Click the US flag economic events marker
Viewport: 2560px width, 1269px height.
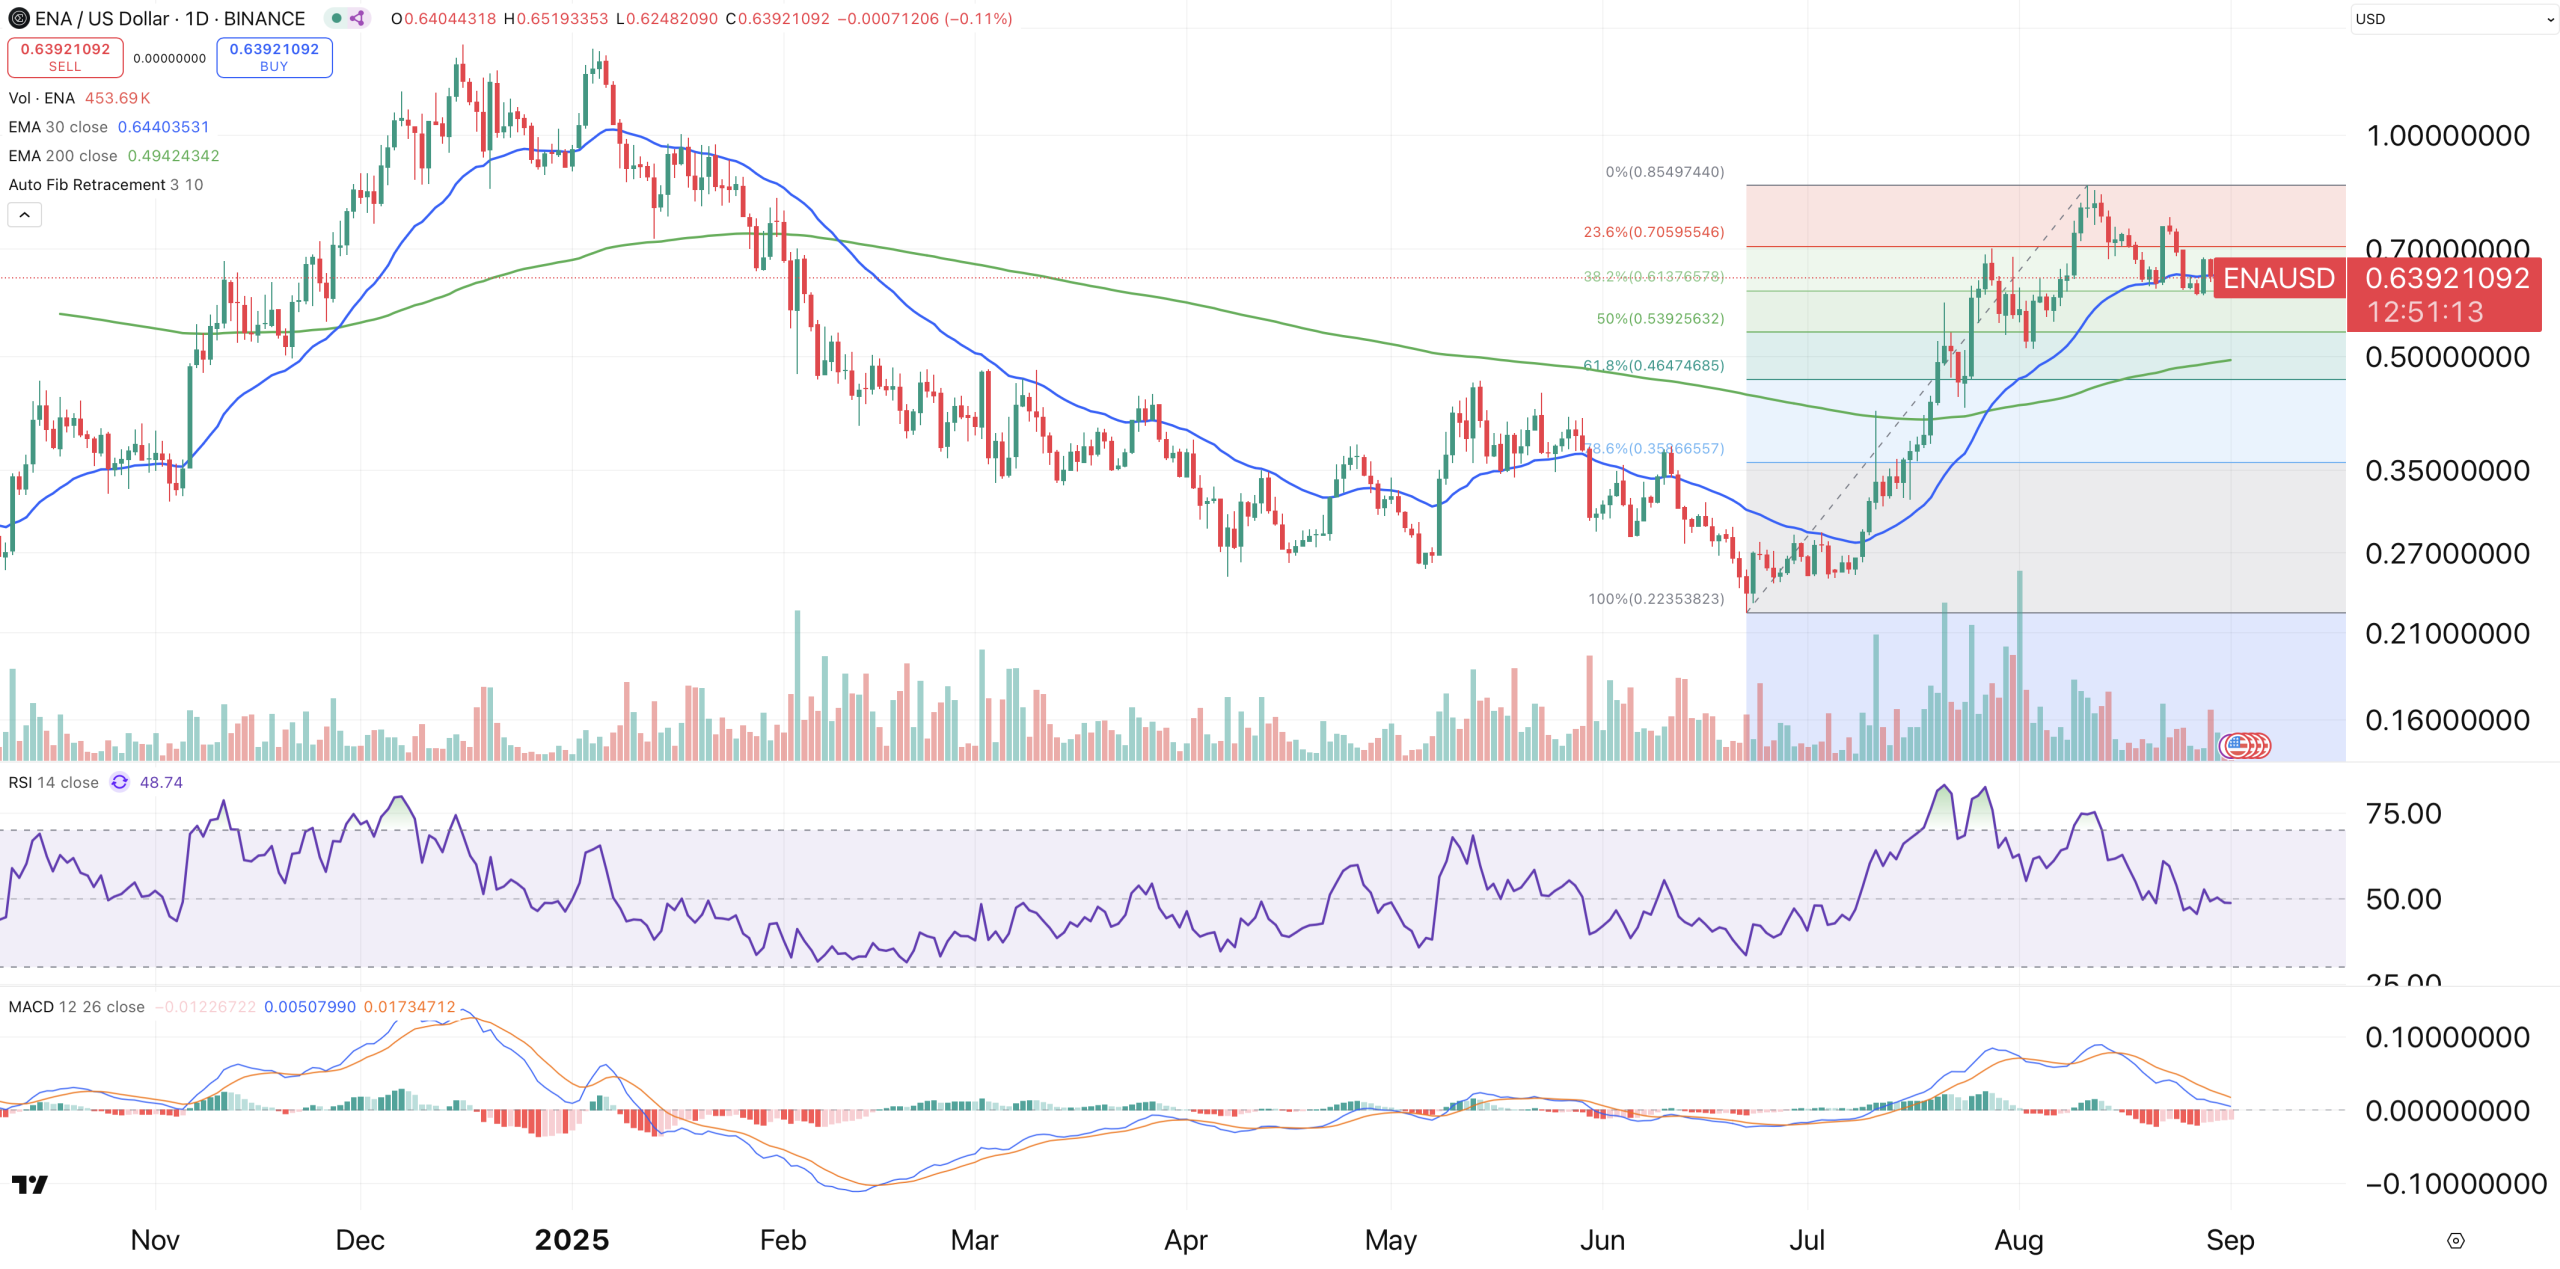tap(2237, 745)
